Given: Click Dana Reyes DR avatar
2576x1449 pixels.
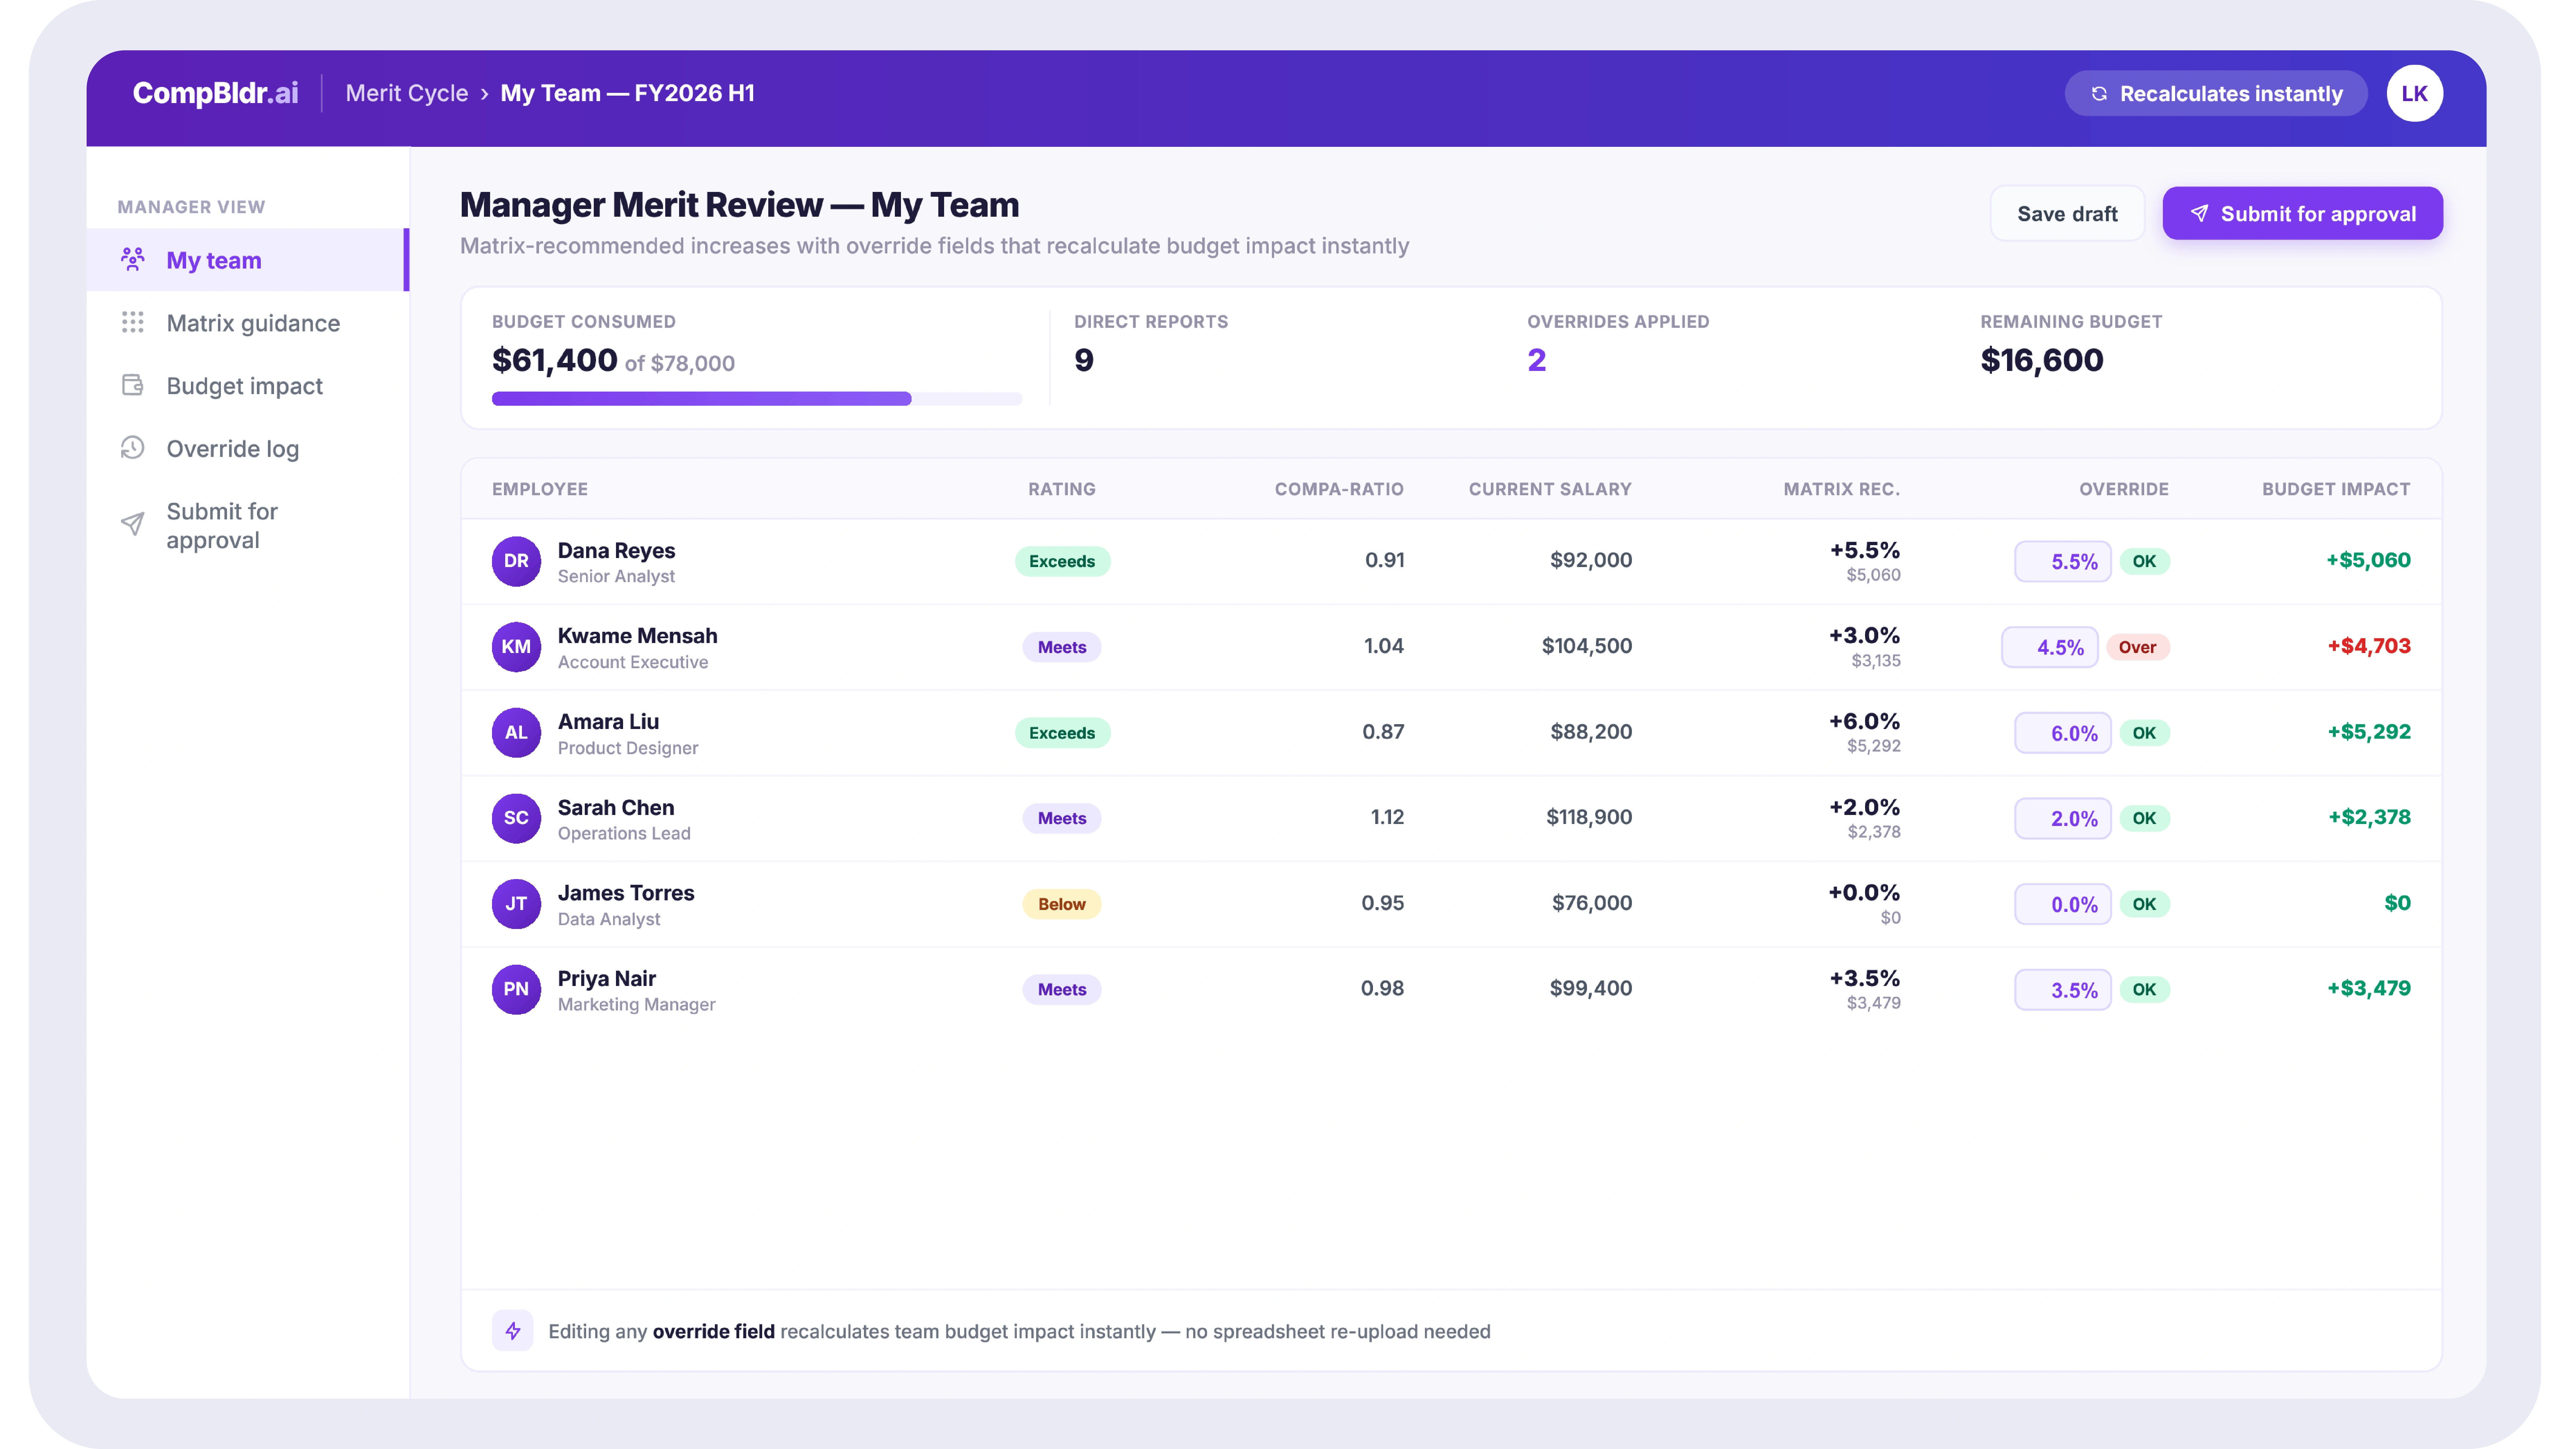Looking at the screenshot, I should click(516, 561).
